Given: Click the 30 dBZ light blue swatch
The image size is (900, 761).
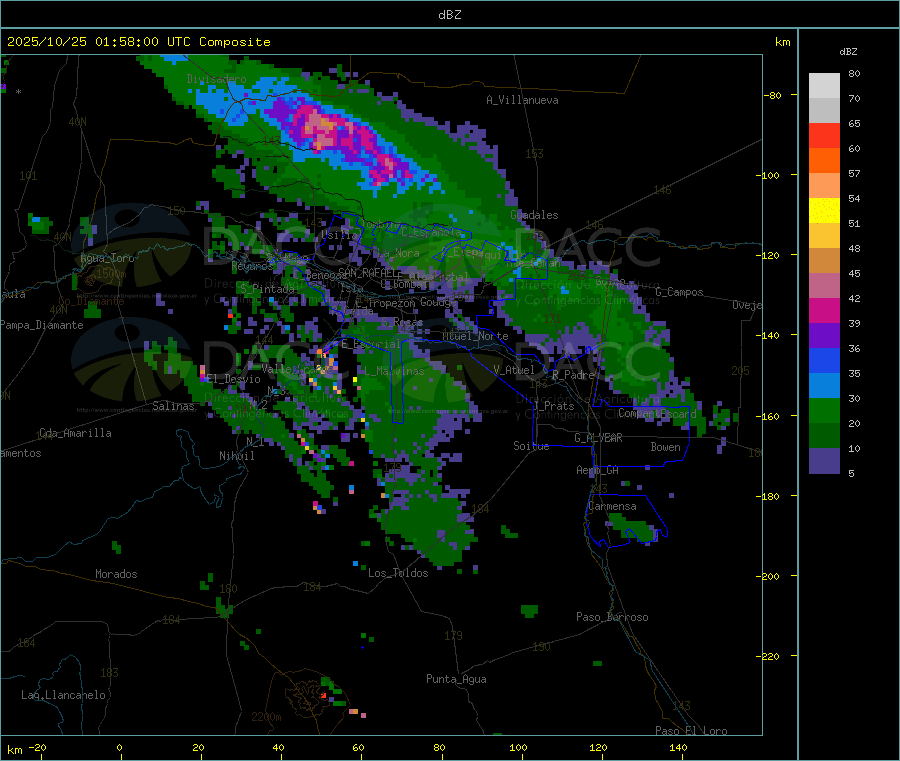Looking at the screenshot, I should [824, 386].
